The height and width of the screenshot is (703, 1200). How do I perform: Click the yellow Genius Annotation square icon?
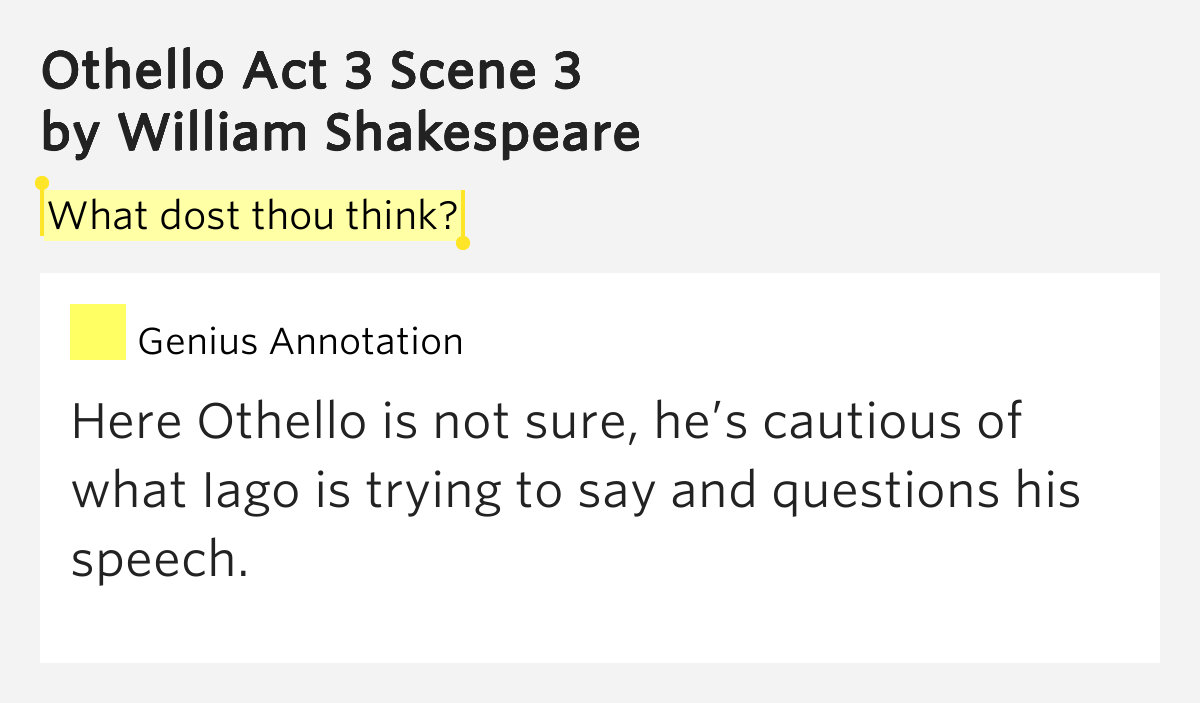[98, 332]
